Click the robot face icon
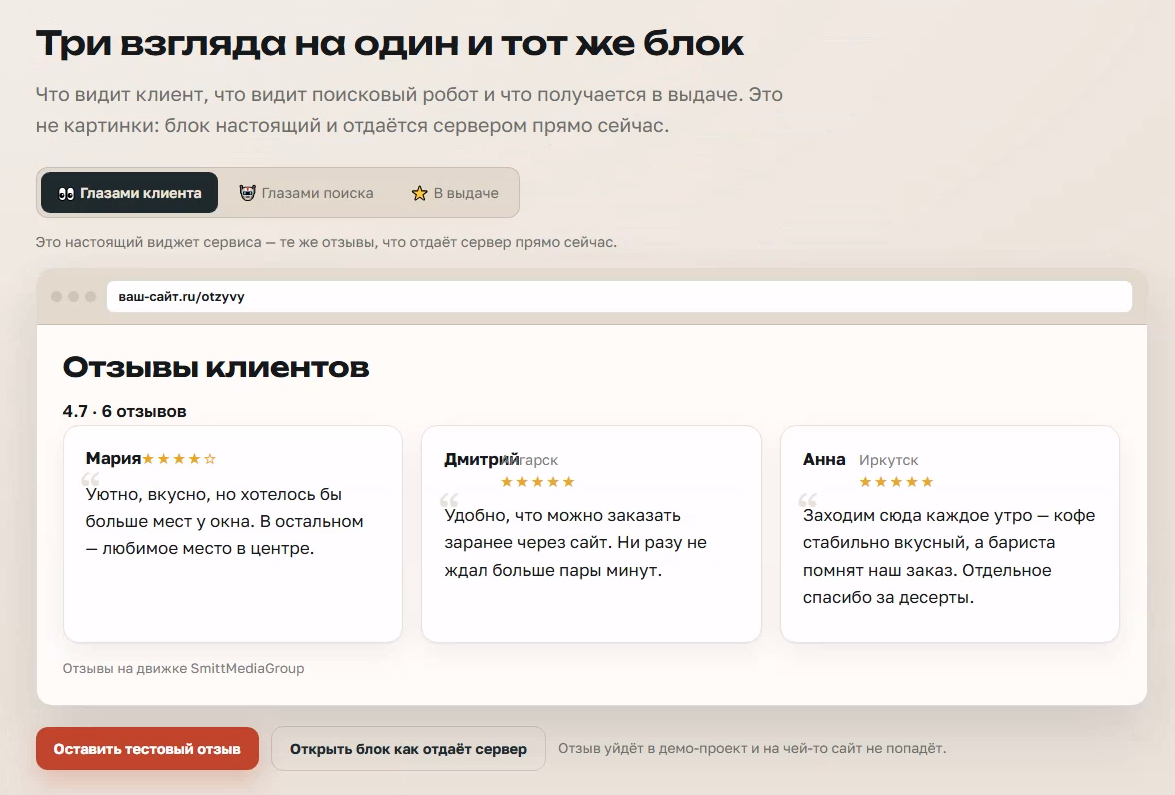Screen dimensions: 1175x795 [247, 193]
